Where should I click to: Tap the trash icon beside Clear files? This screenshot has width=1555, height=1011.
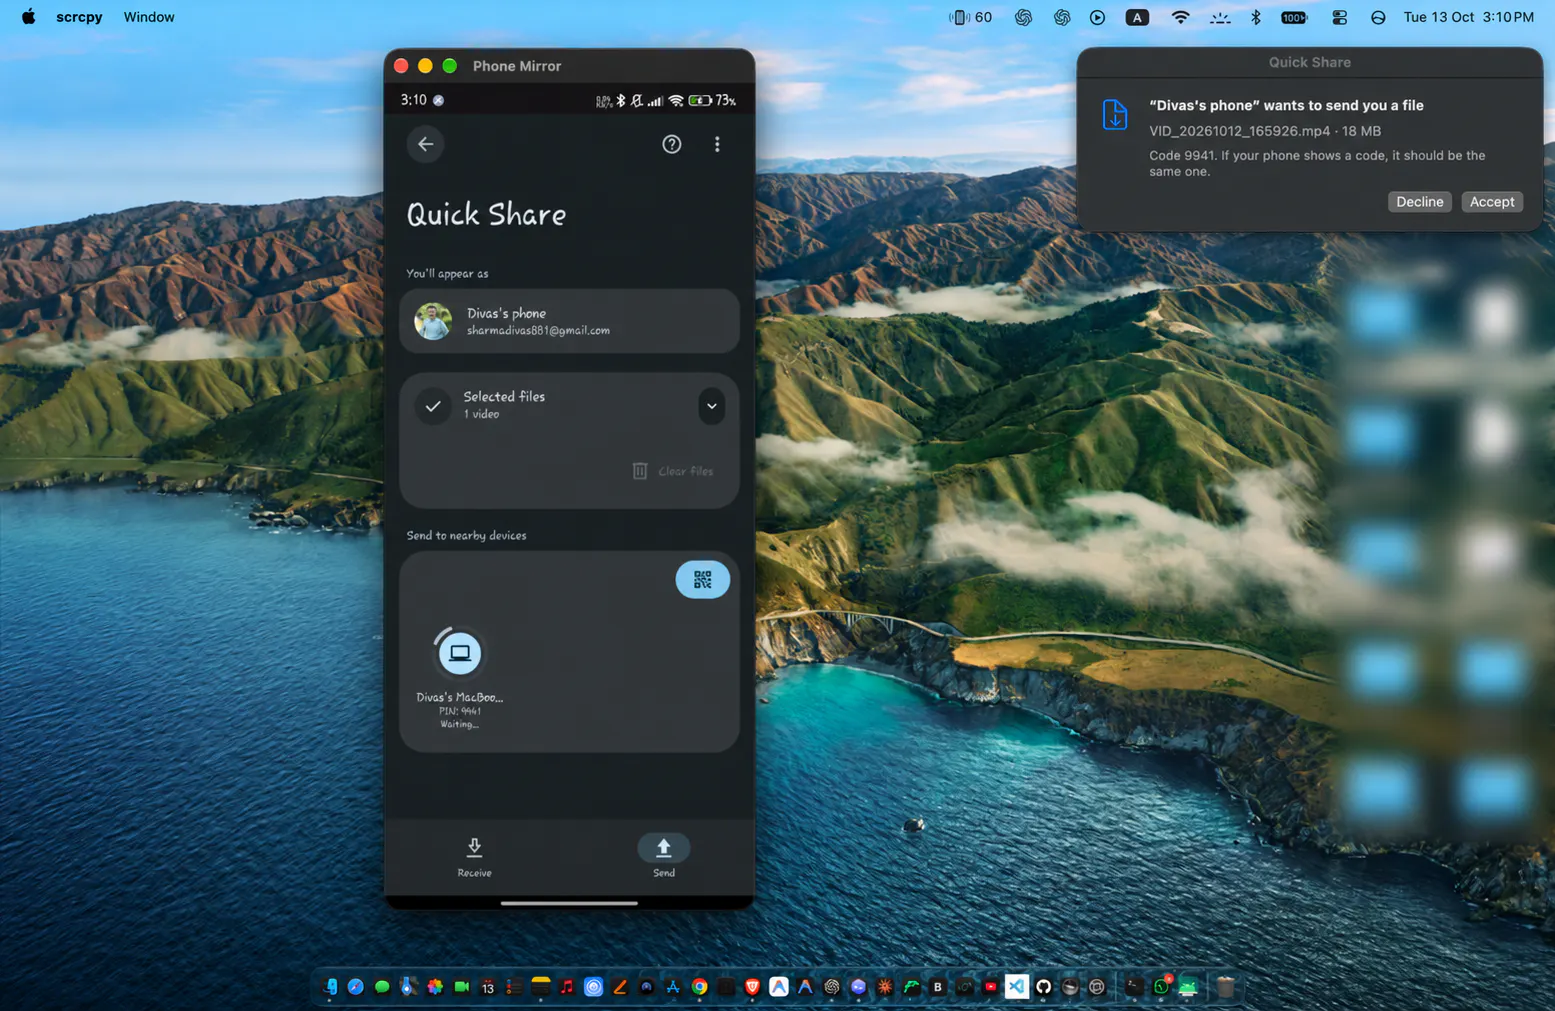640,470
